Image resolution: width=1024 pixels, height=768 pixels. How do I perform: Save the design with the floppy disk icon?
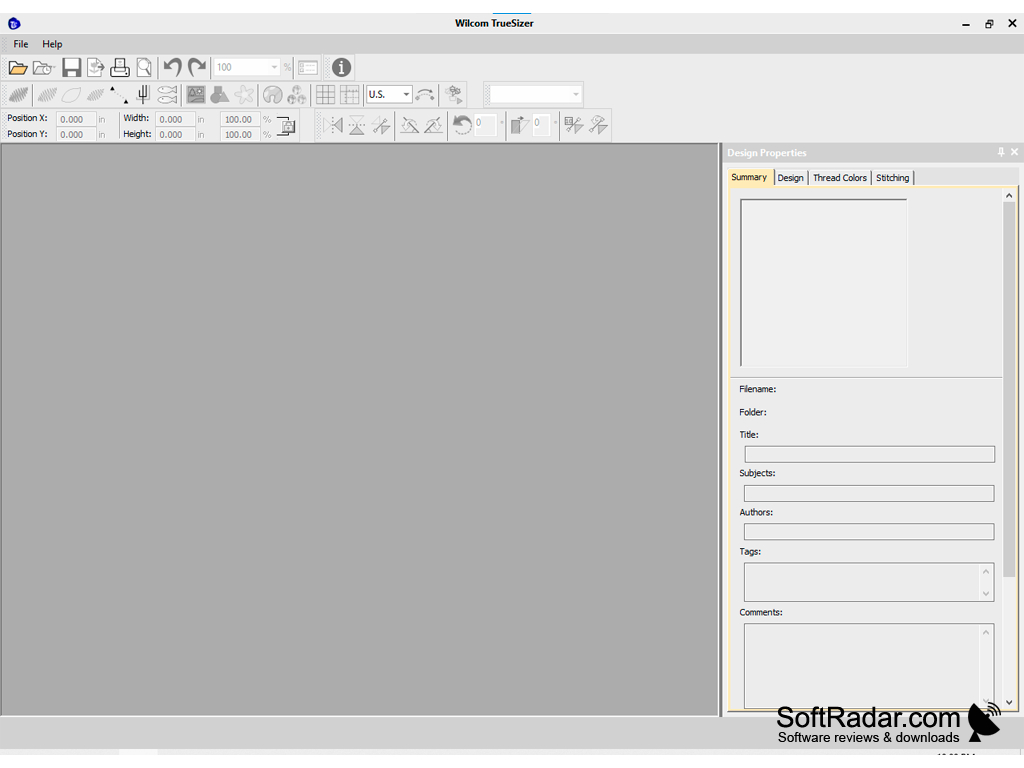[71, 67]
